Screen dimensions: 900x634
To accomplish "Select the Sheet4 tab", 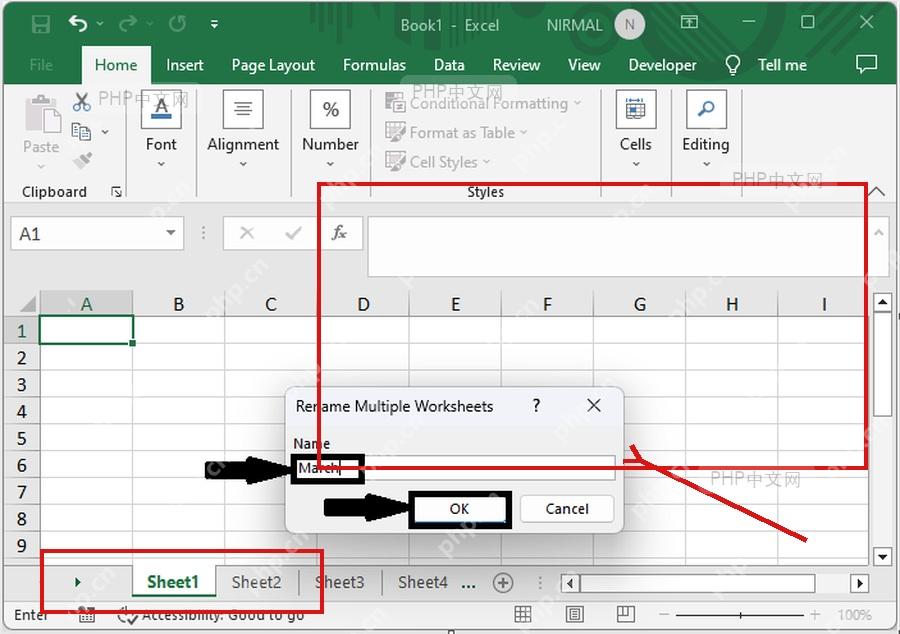I will tap(422, 582).
